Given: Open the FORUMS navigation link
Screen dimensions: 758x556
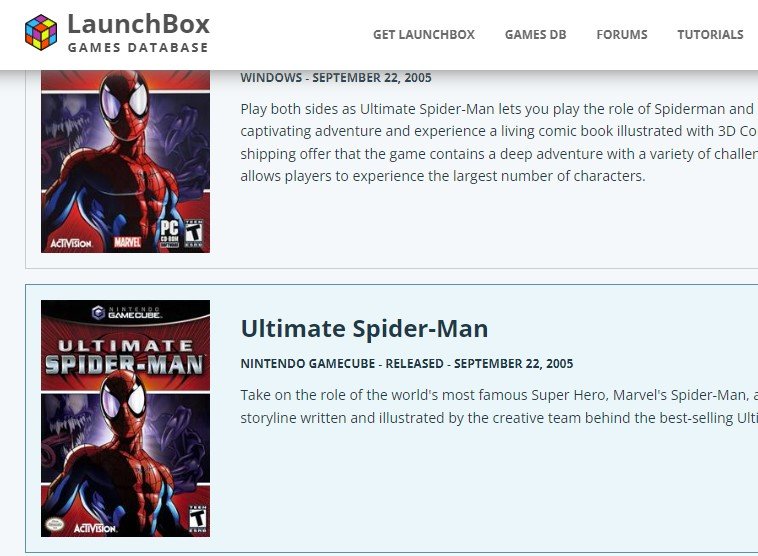Looking at the screenshot, I should point(622,35).
